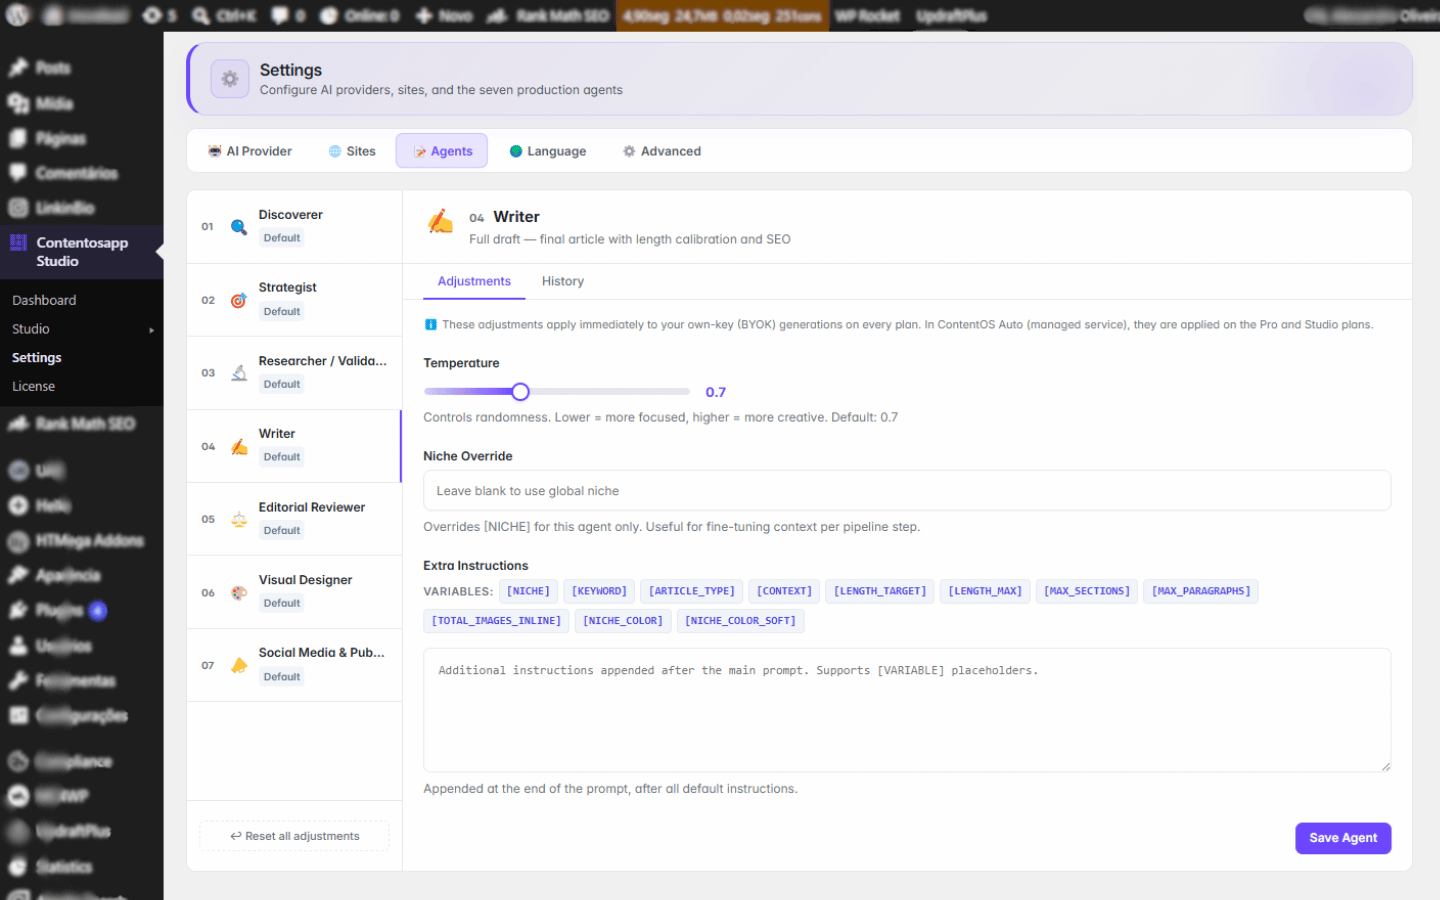Screen dimensions: 1440x900
Task: Insert the [NICHE_COLOR_SOFT] variable chip
Action: click(741, 621)
